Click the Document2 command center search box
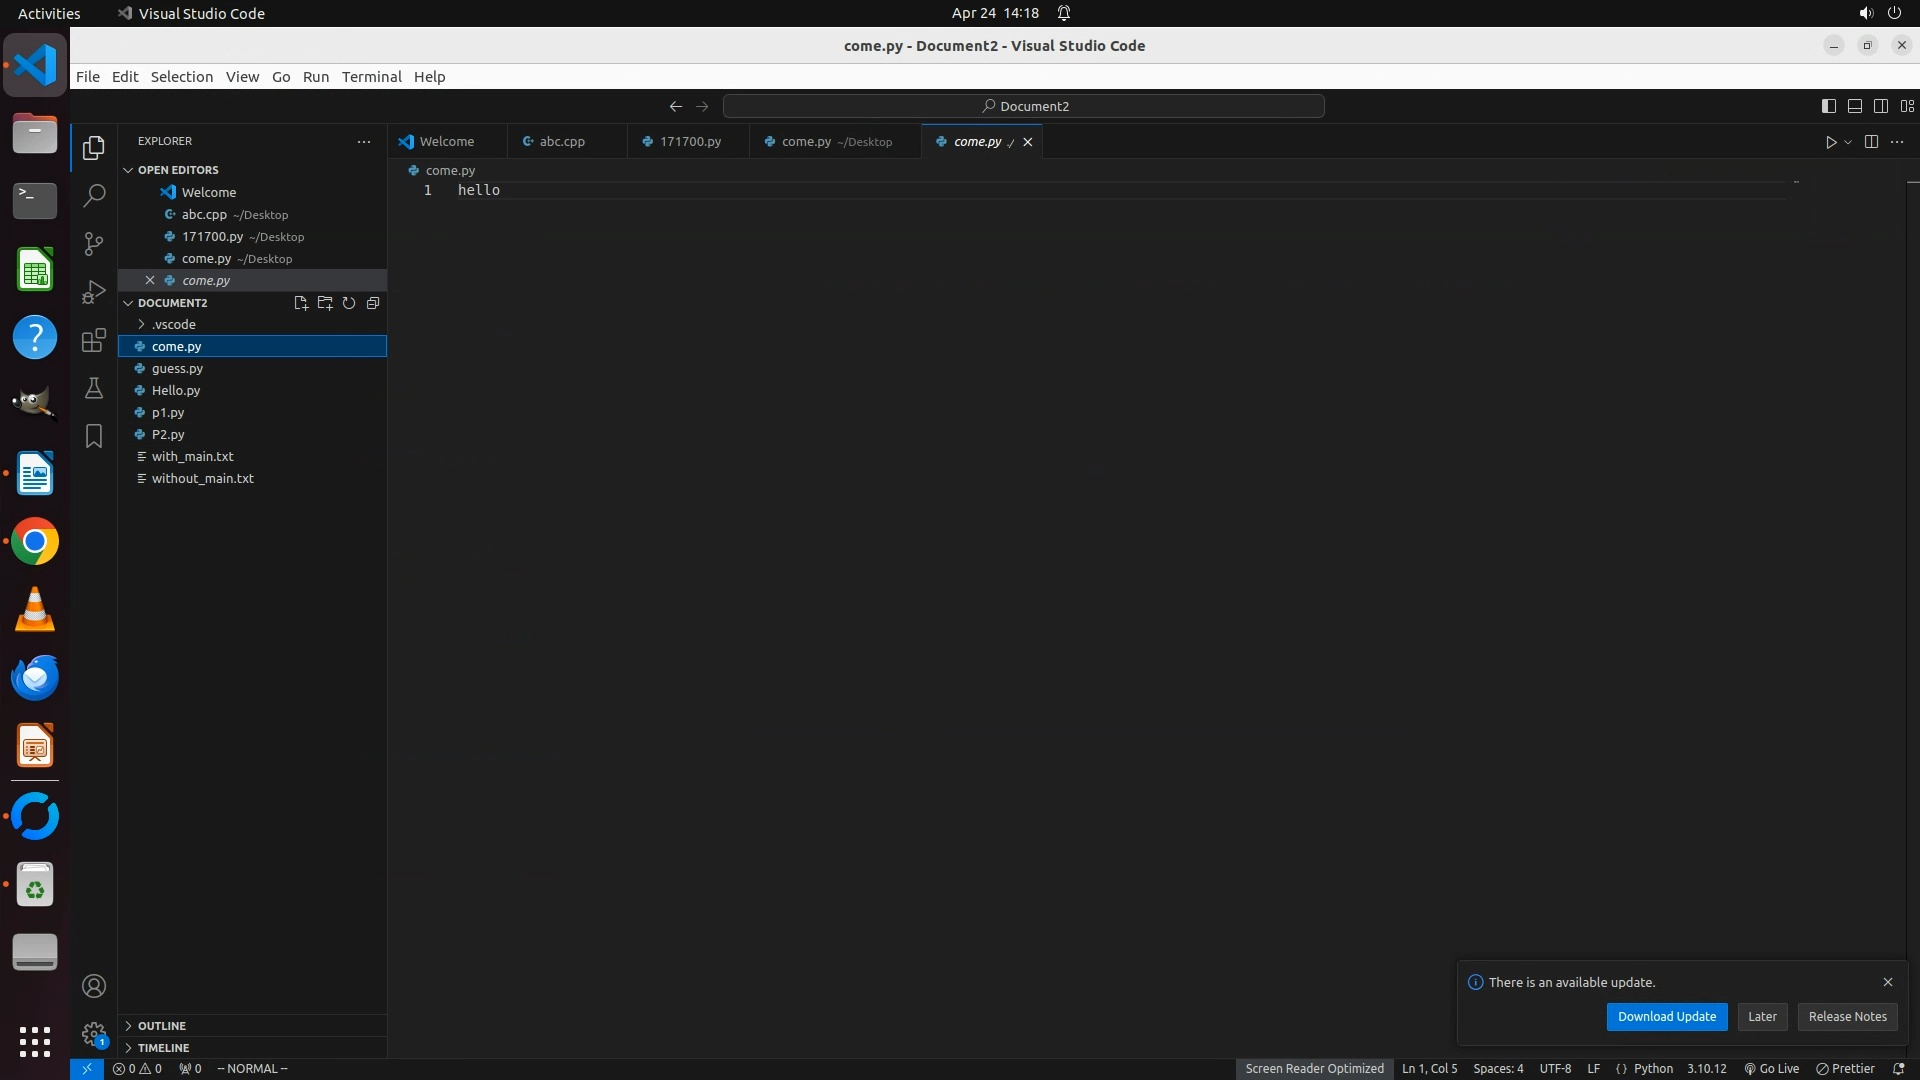This screenshot has width=1920, height=1080. (1024, 106)
